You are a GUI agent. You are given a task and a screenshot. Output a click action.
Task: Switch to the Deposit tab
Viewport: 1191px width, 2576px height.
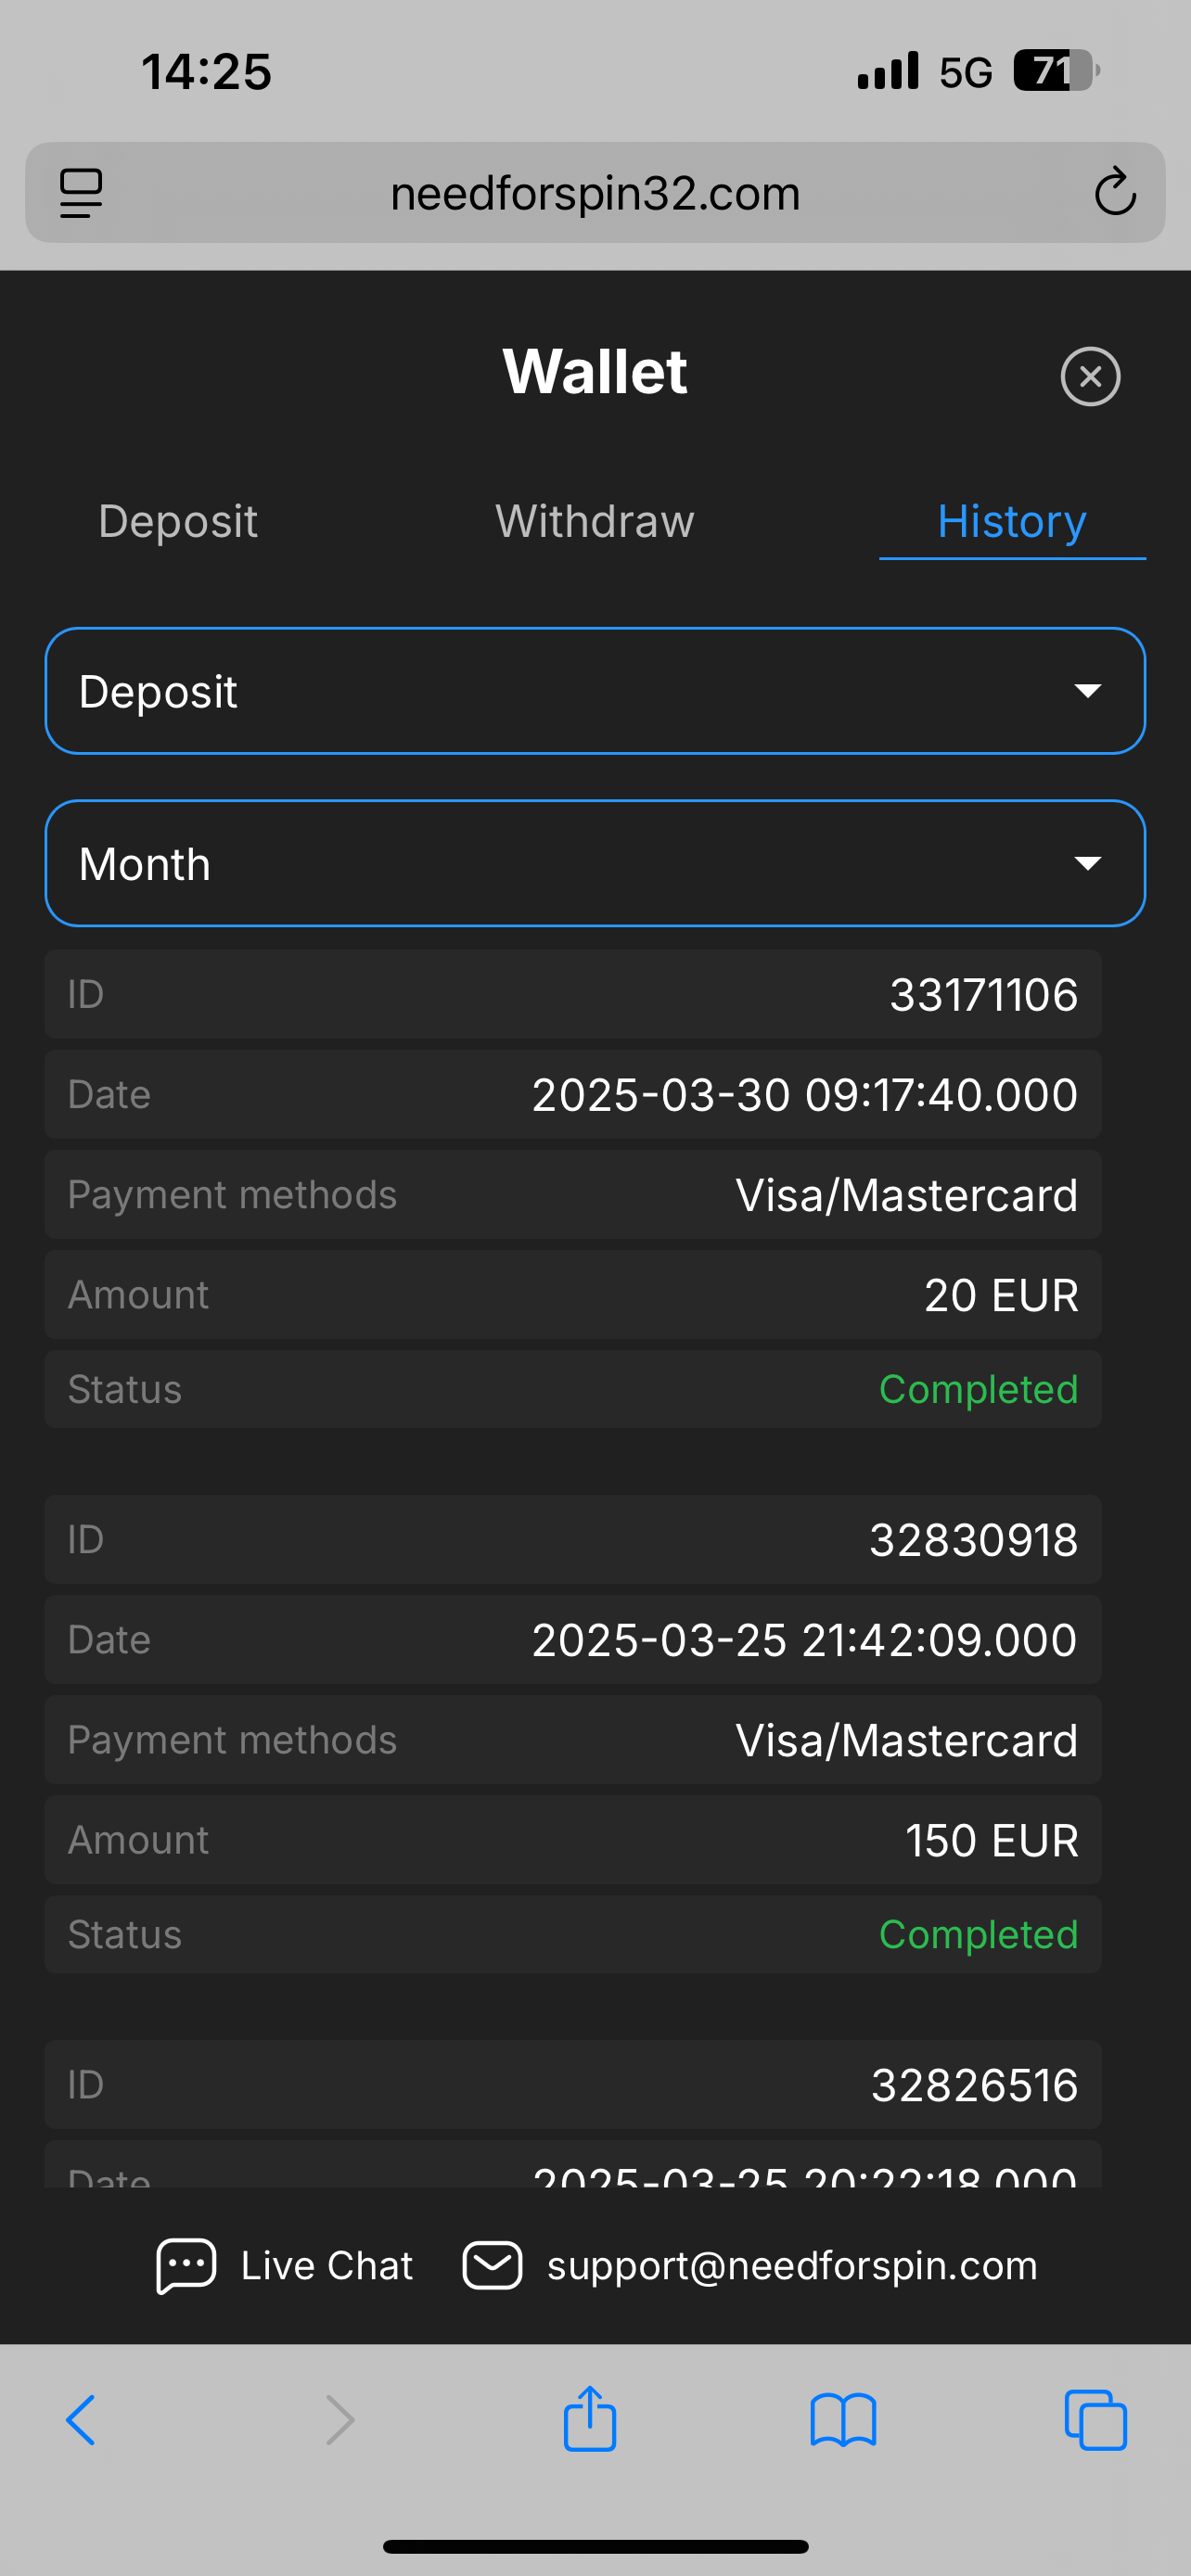(x=178, y=521)
